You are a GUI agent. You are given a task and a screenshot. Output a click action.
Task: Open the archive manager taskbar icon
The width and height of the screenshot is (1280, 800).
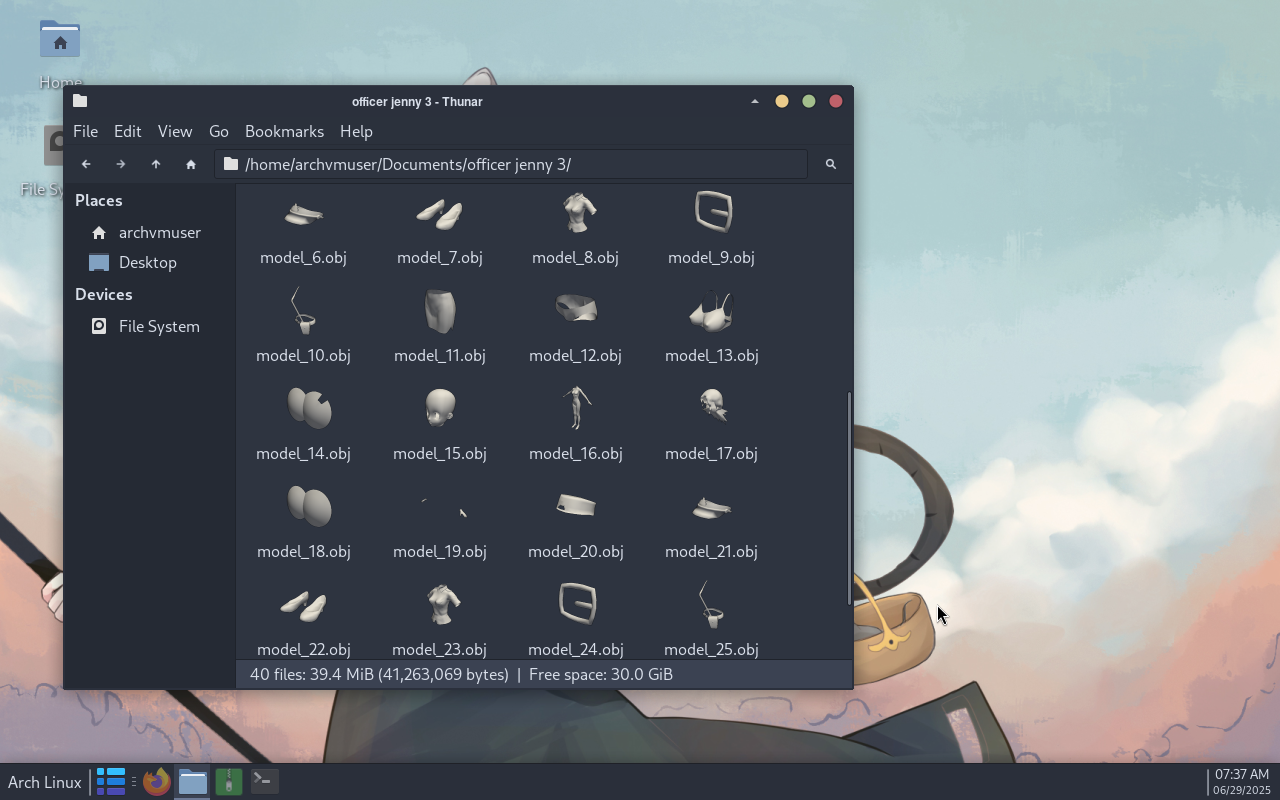pos(229,781)
